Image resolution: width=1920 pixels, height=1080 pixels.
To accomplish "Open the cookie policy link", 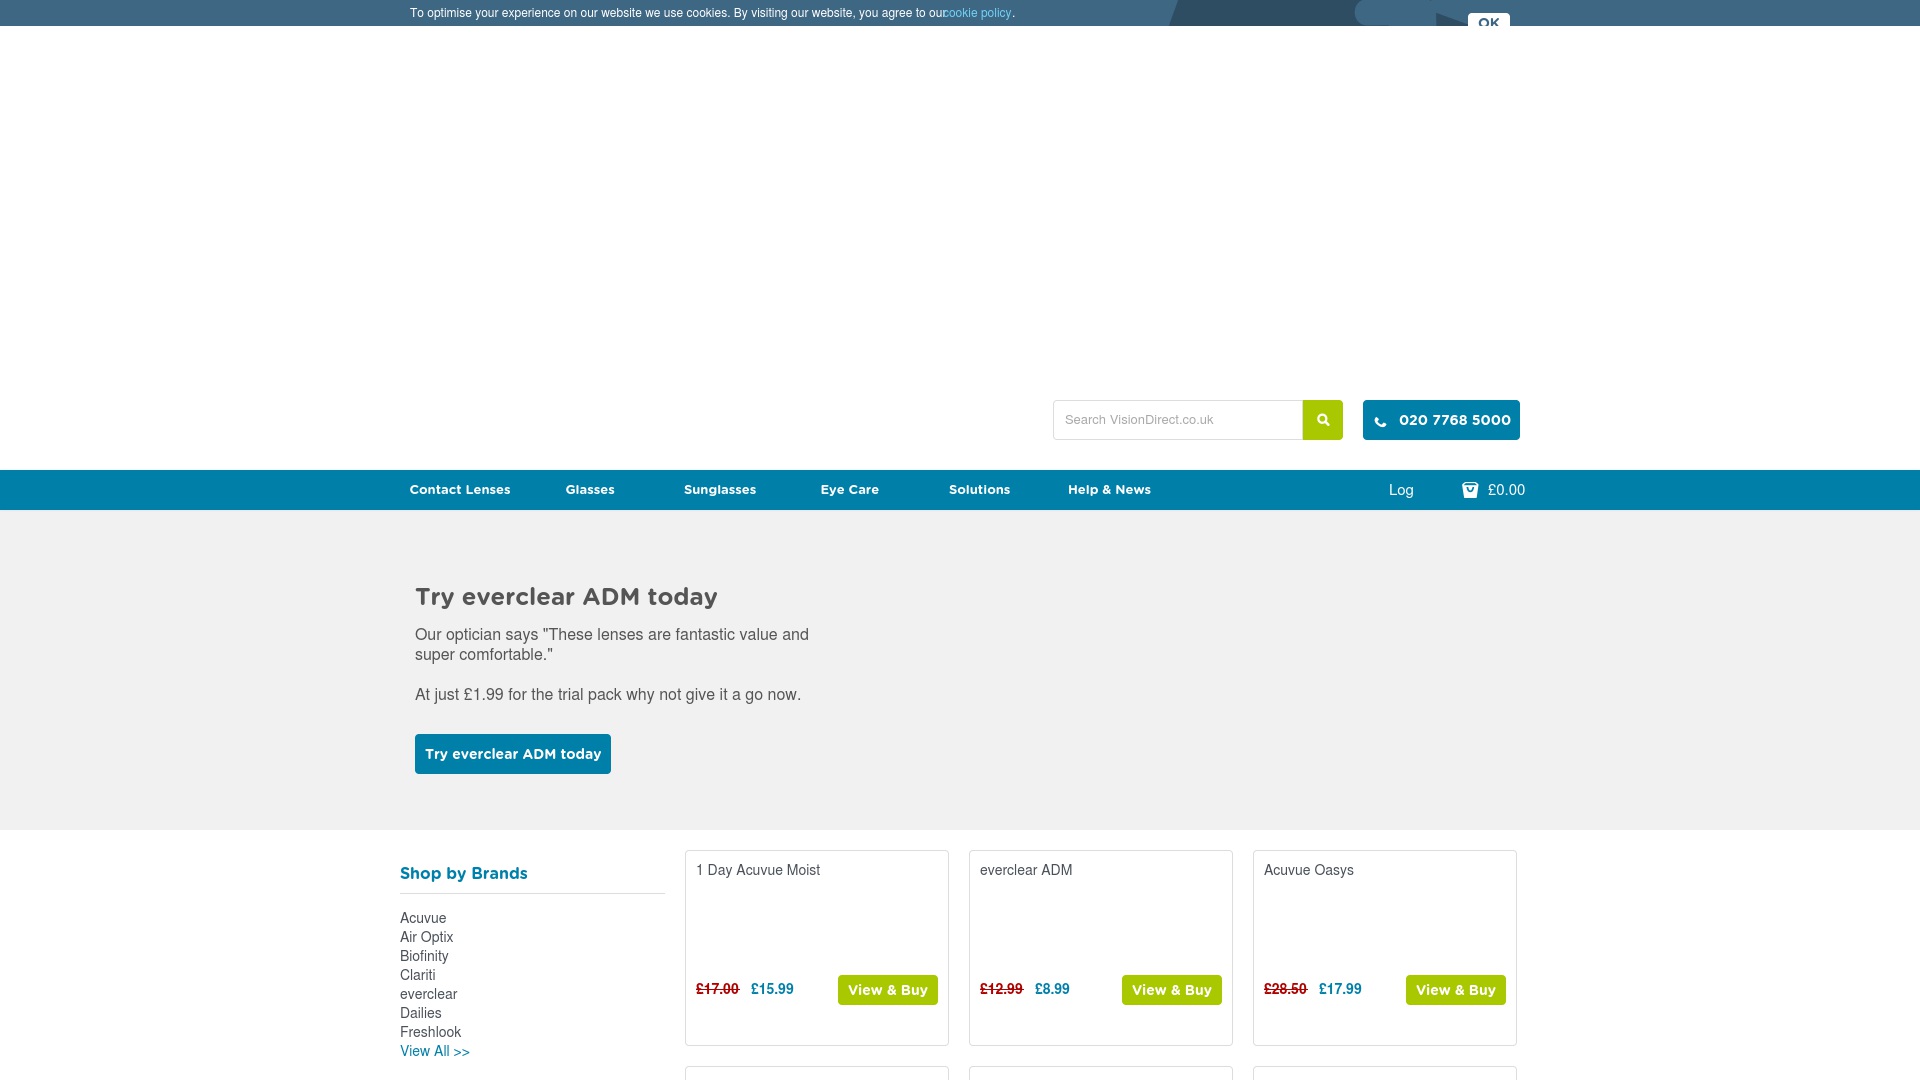I will 979,13.
